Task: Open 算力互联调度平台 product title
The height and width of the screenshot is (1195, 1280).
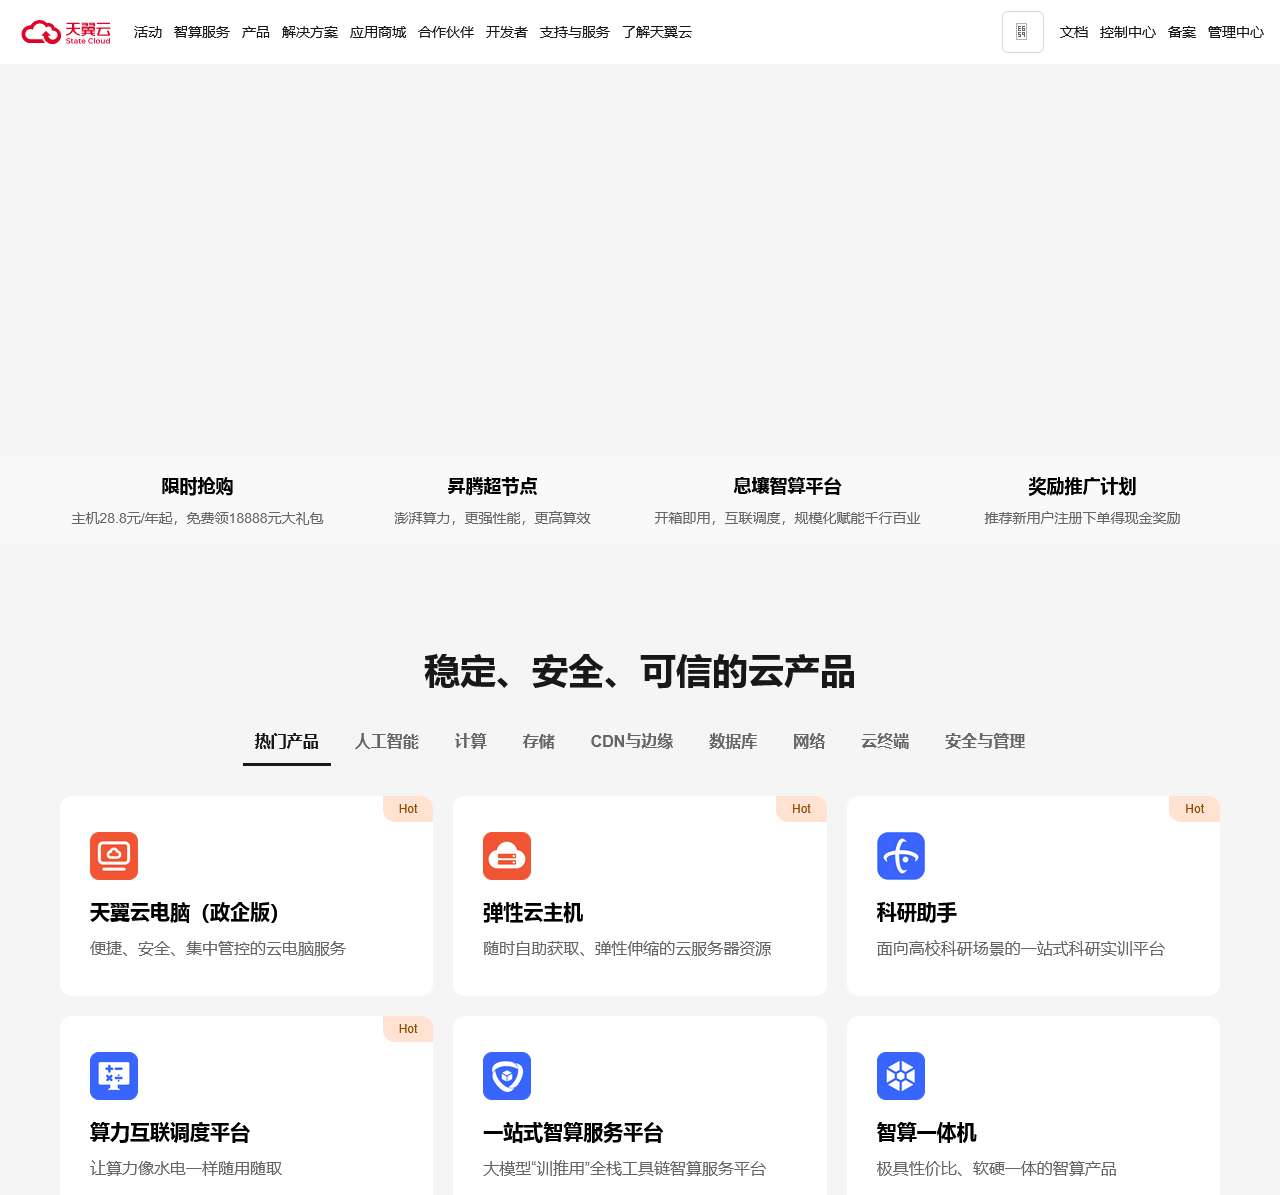Action: (170, 1133)
